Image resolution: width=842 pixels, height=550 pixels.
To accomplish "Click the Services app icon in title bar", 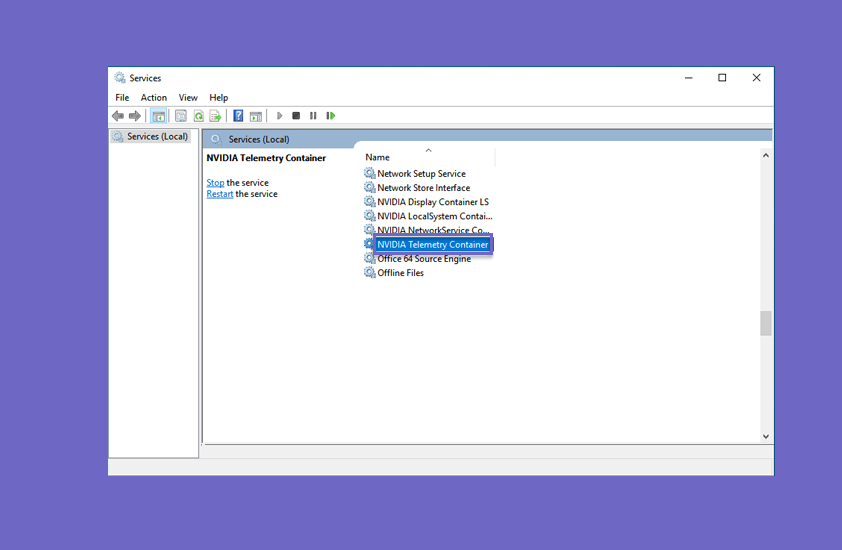I will pyautogui.click(x=120, y=78).
